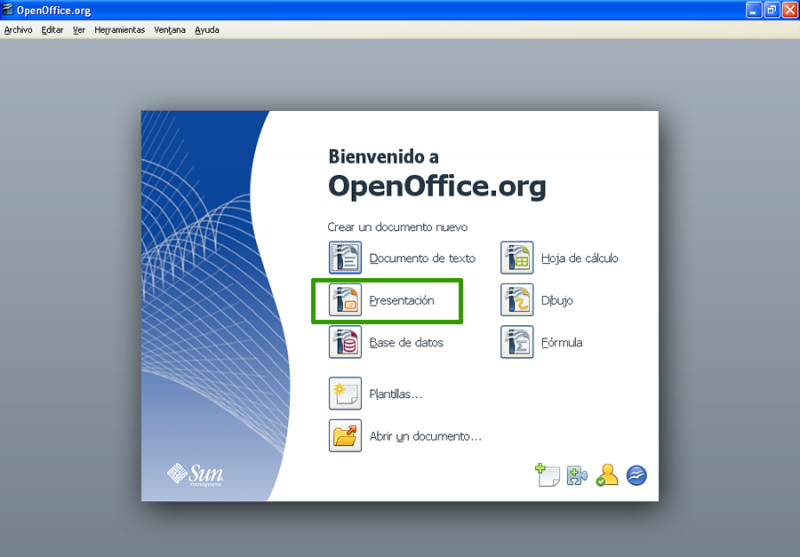Viewport: 800px width, 557px height.
Task: Open the Archivo menu
Action: (x=18, y=30)
